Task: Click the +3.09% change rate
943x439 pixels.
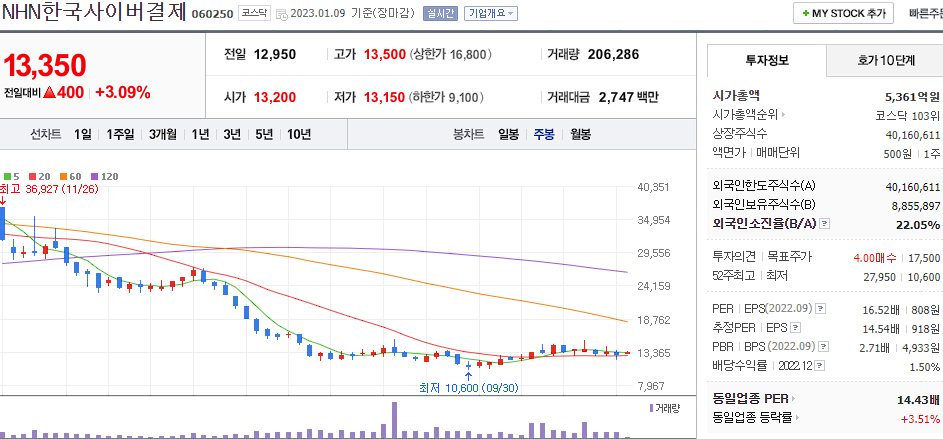Action: (x=123, y=93)
